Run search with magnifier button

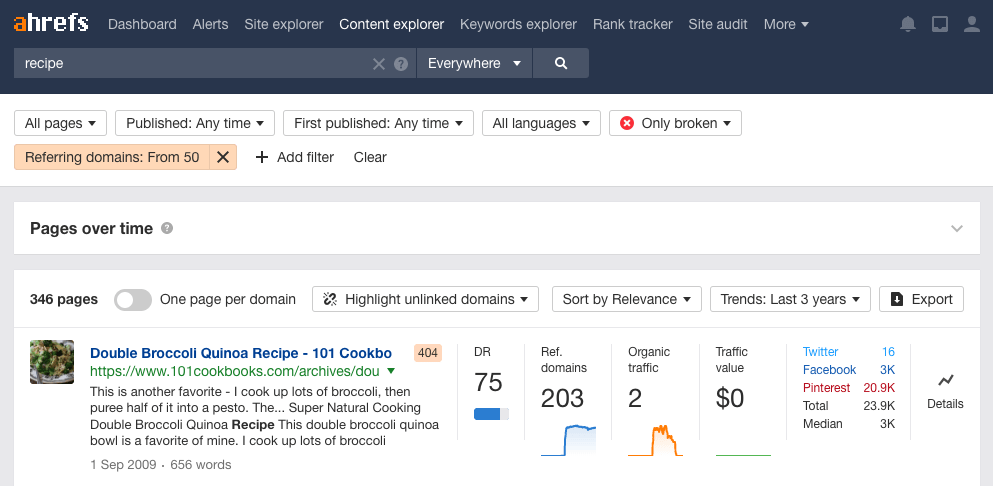[560, 63]
